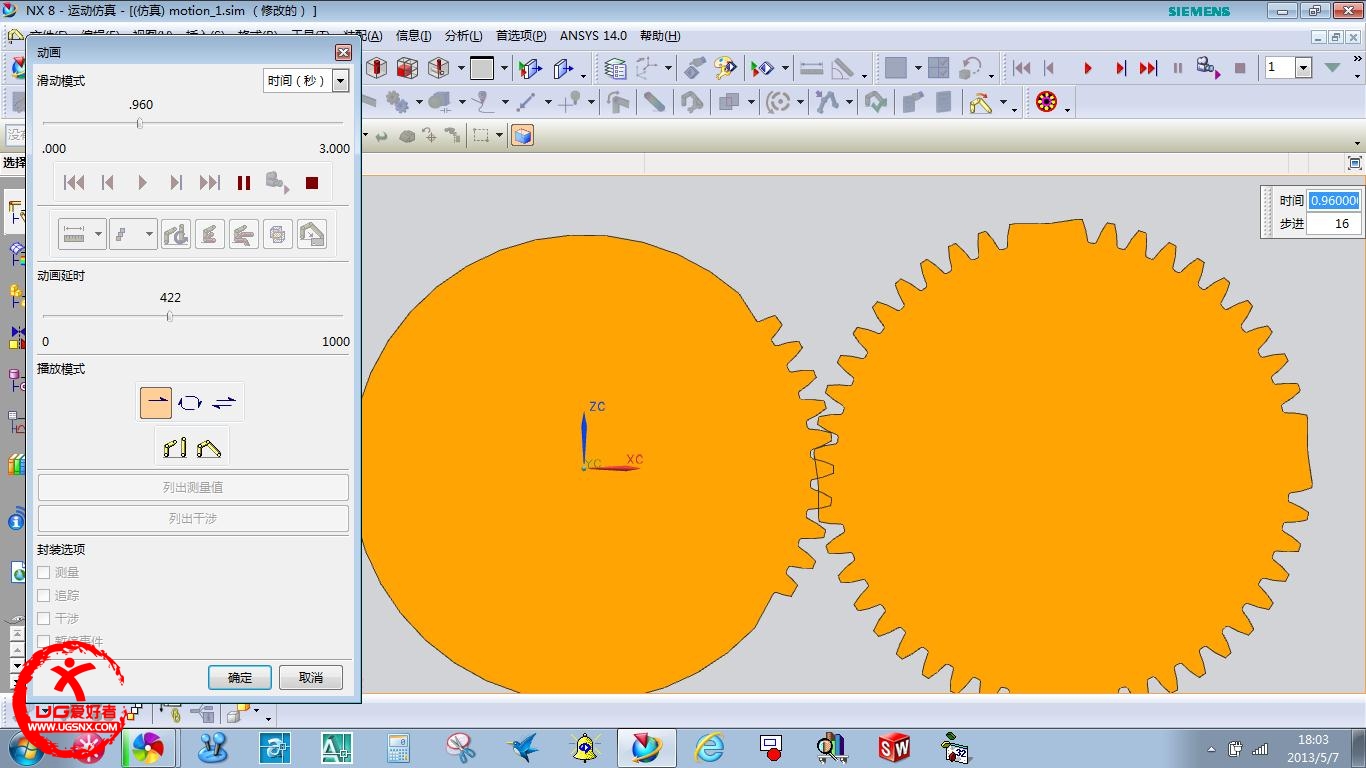Click the green down-triangle toolbar icon
Viewport: 1366px width, 768px height.
(1332, 68)
